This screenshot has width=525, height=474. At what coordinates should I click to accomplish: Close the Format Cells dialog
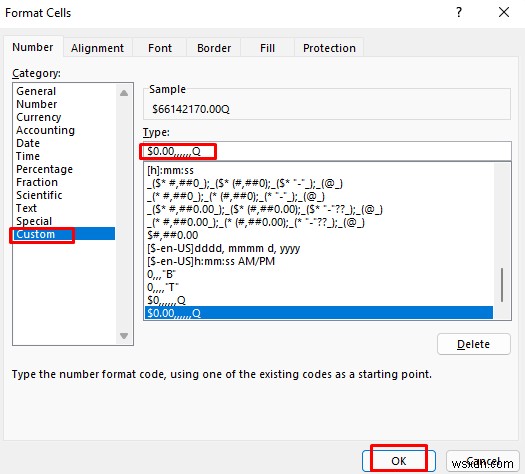[x=504, y=13]
